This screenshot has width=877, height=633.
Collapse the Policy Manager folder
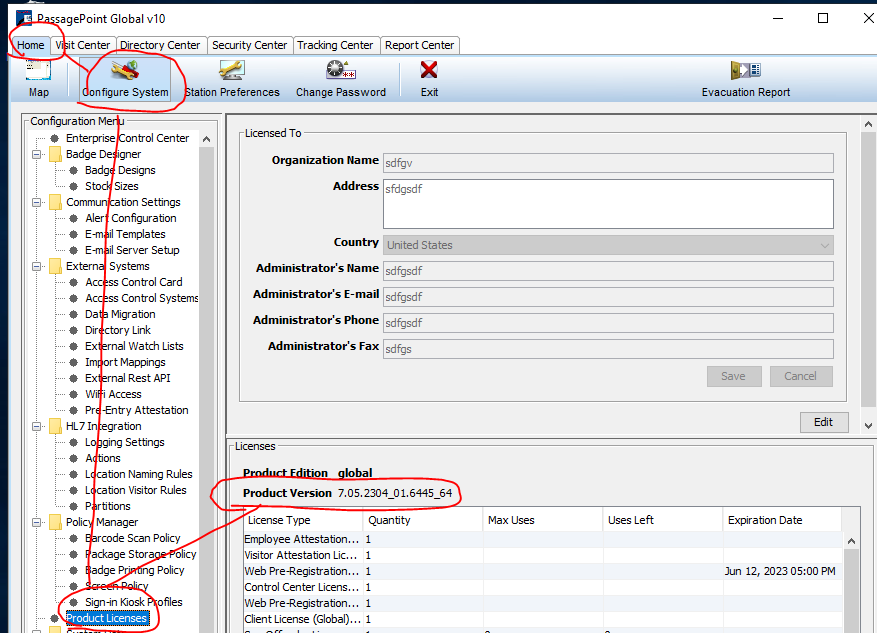pos(36,523)
